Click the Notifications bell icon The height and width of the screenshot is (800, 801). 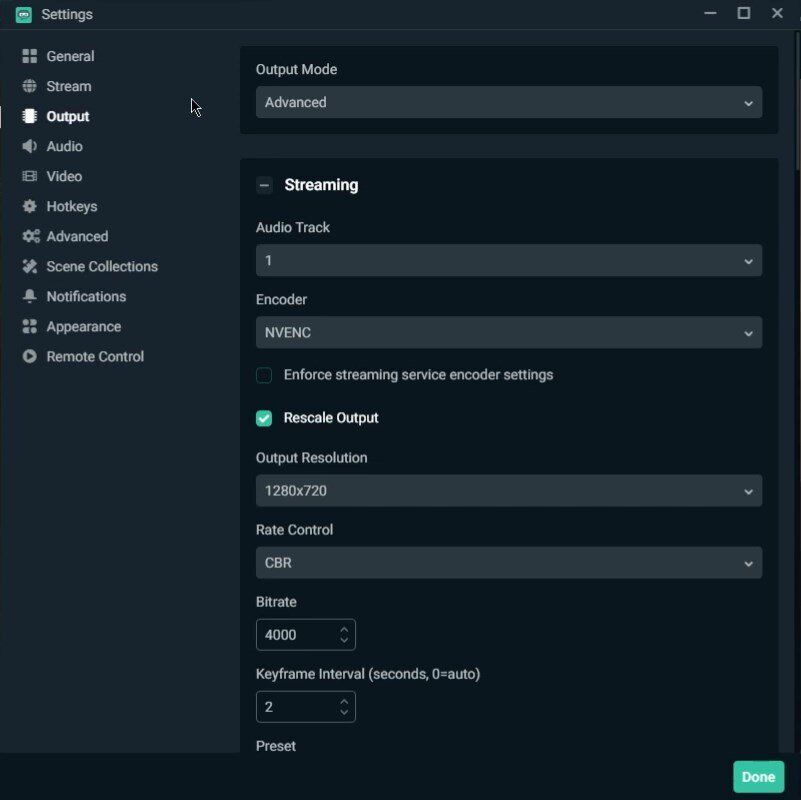(x=30, y=297)
